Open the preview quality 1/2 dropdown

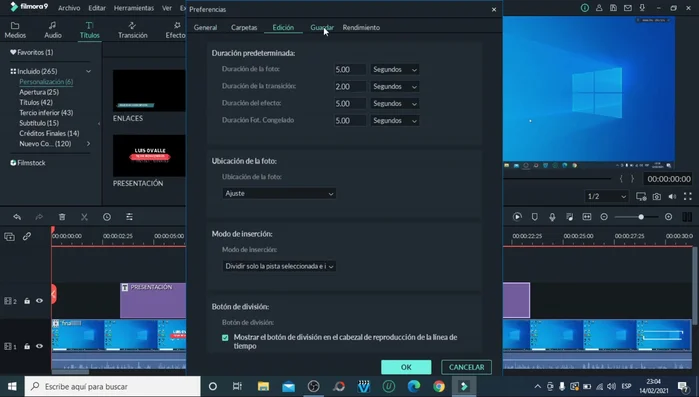[606, 196]
